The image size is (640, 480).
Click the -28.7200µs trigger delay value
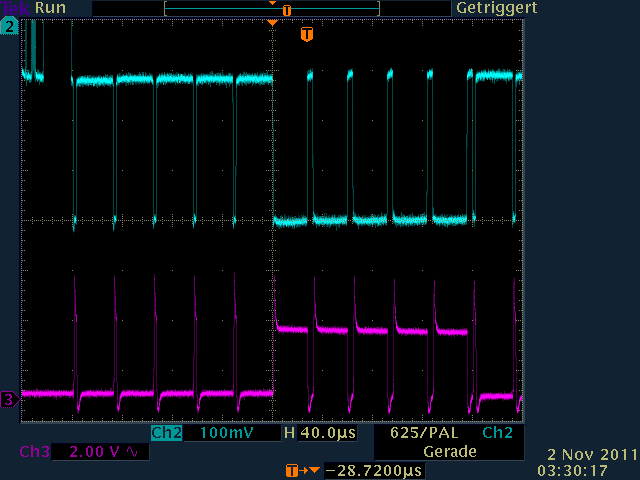click(x=372, y=469)
